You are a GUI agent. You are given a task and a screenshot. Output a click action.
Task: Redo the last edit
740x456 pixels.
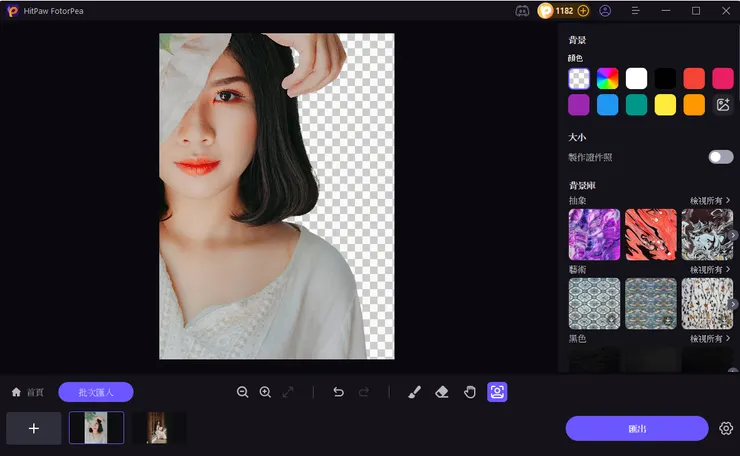pos(363,392)
